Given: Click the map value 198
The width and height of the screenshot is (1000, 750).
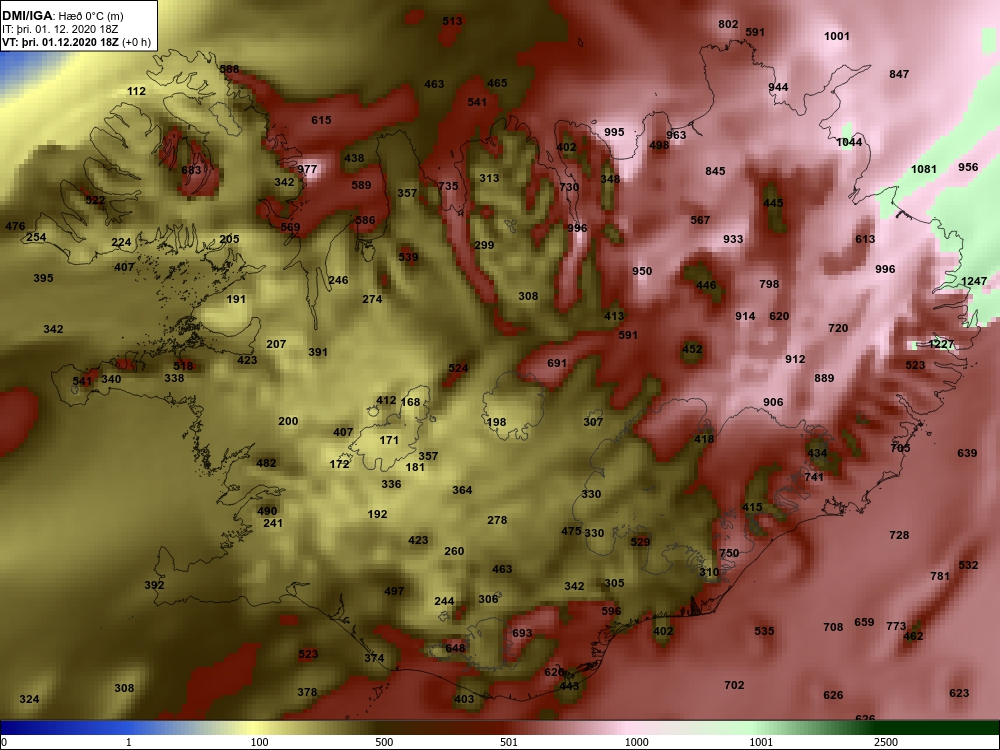Looking at the screenshot, I should coord(496,422).
